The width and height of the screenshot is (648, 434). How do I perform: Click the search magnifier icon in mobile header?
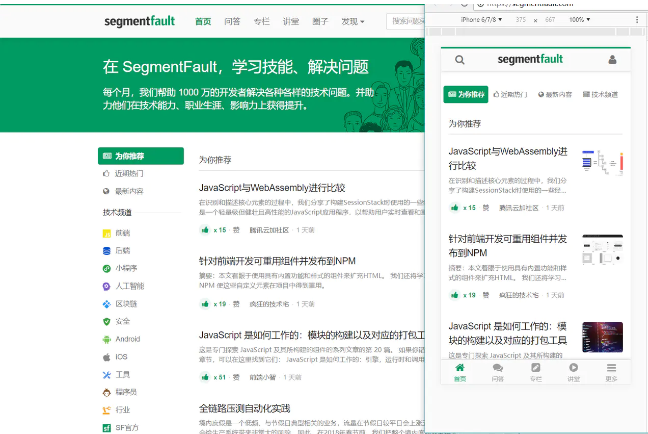(459, 60)
